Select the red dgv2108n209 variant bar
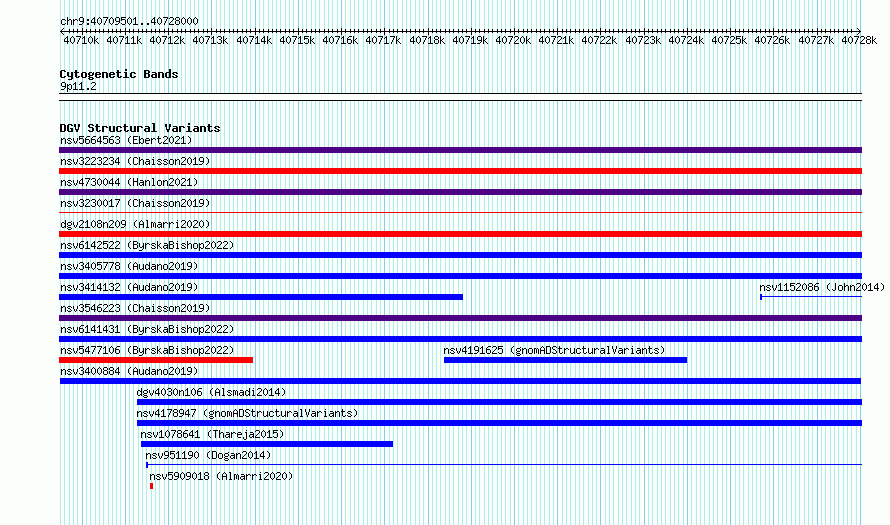This screenshot has width=890, height=525. pyautogui.click(x=460, y=234)
